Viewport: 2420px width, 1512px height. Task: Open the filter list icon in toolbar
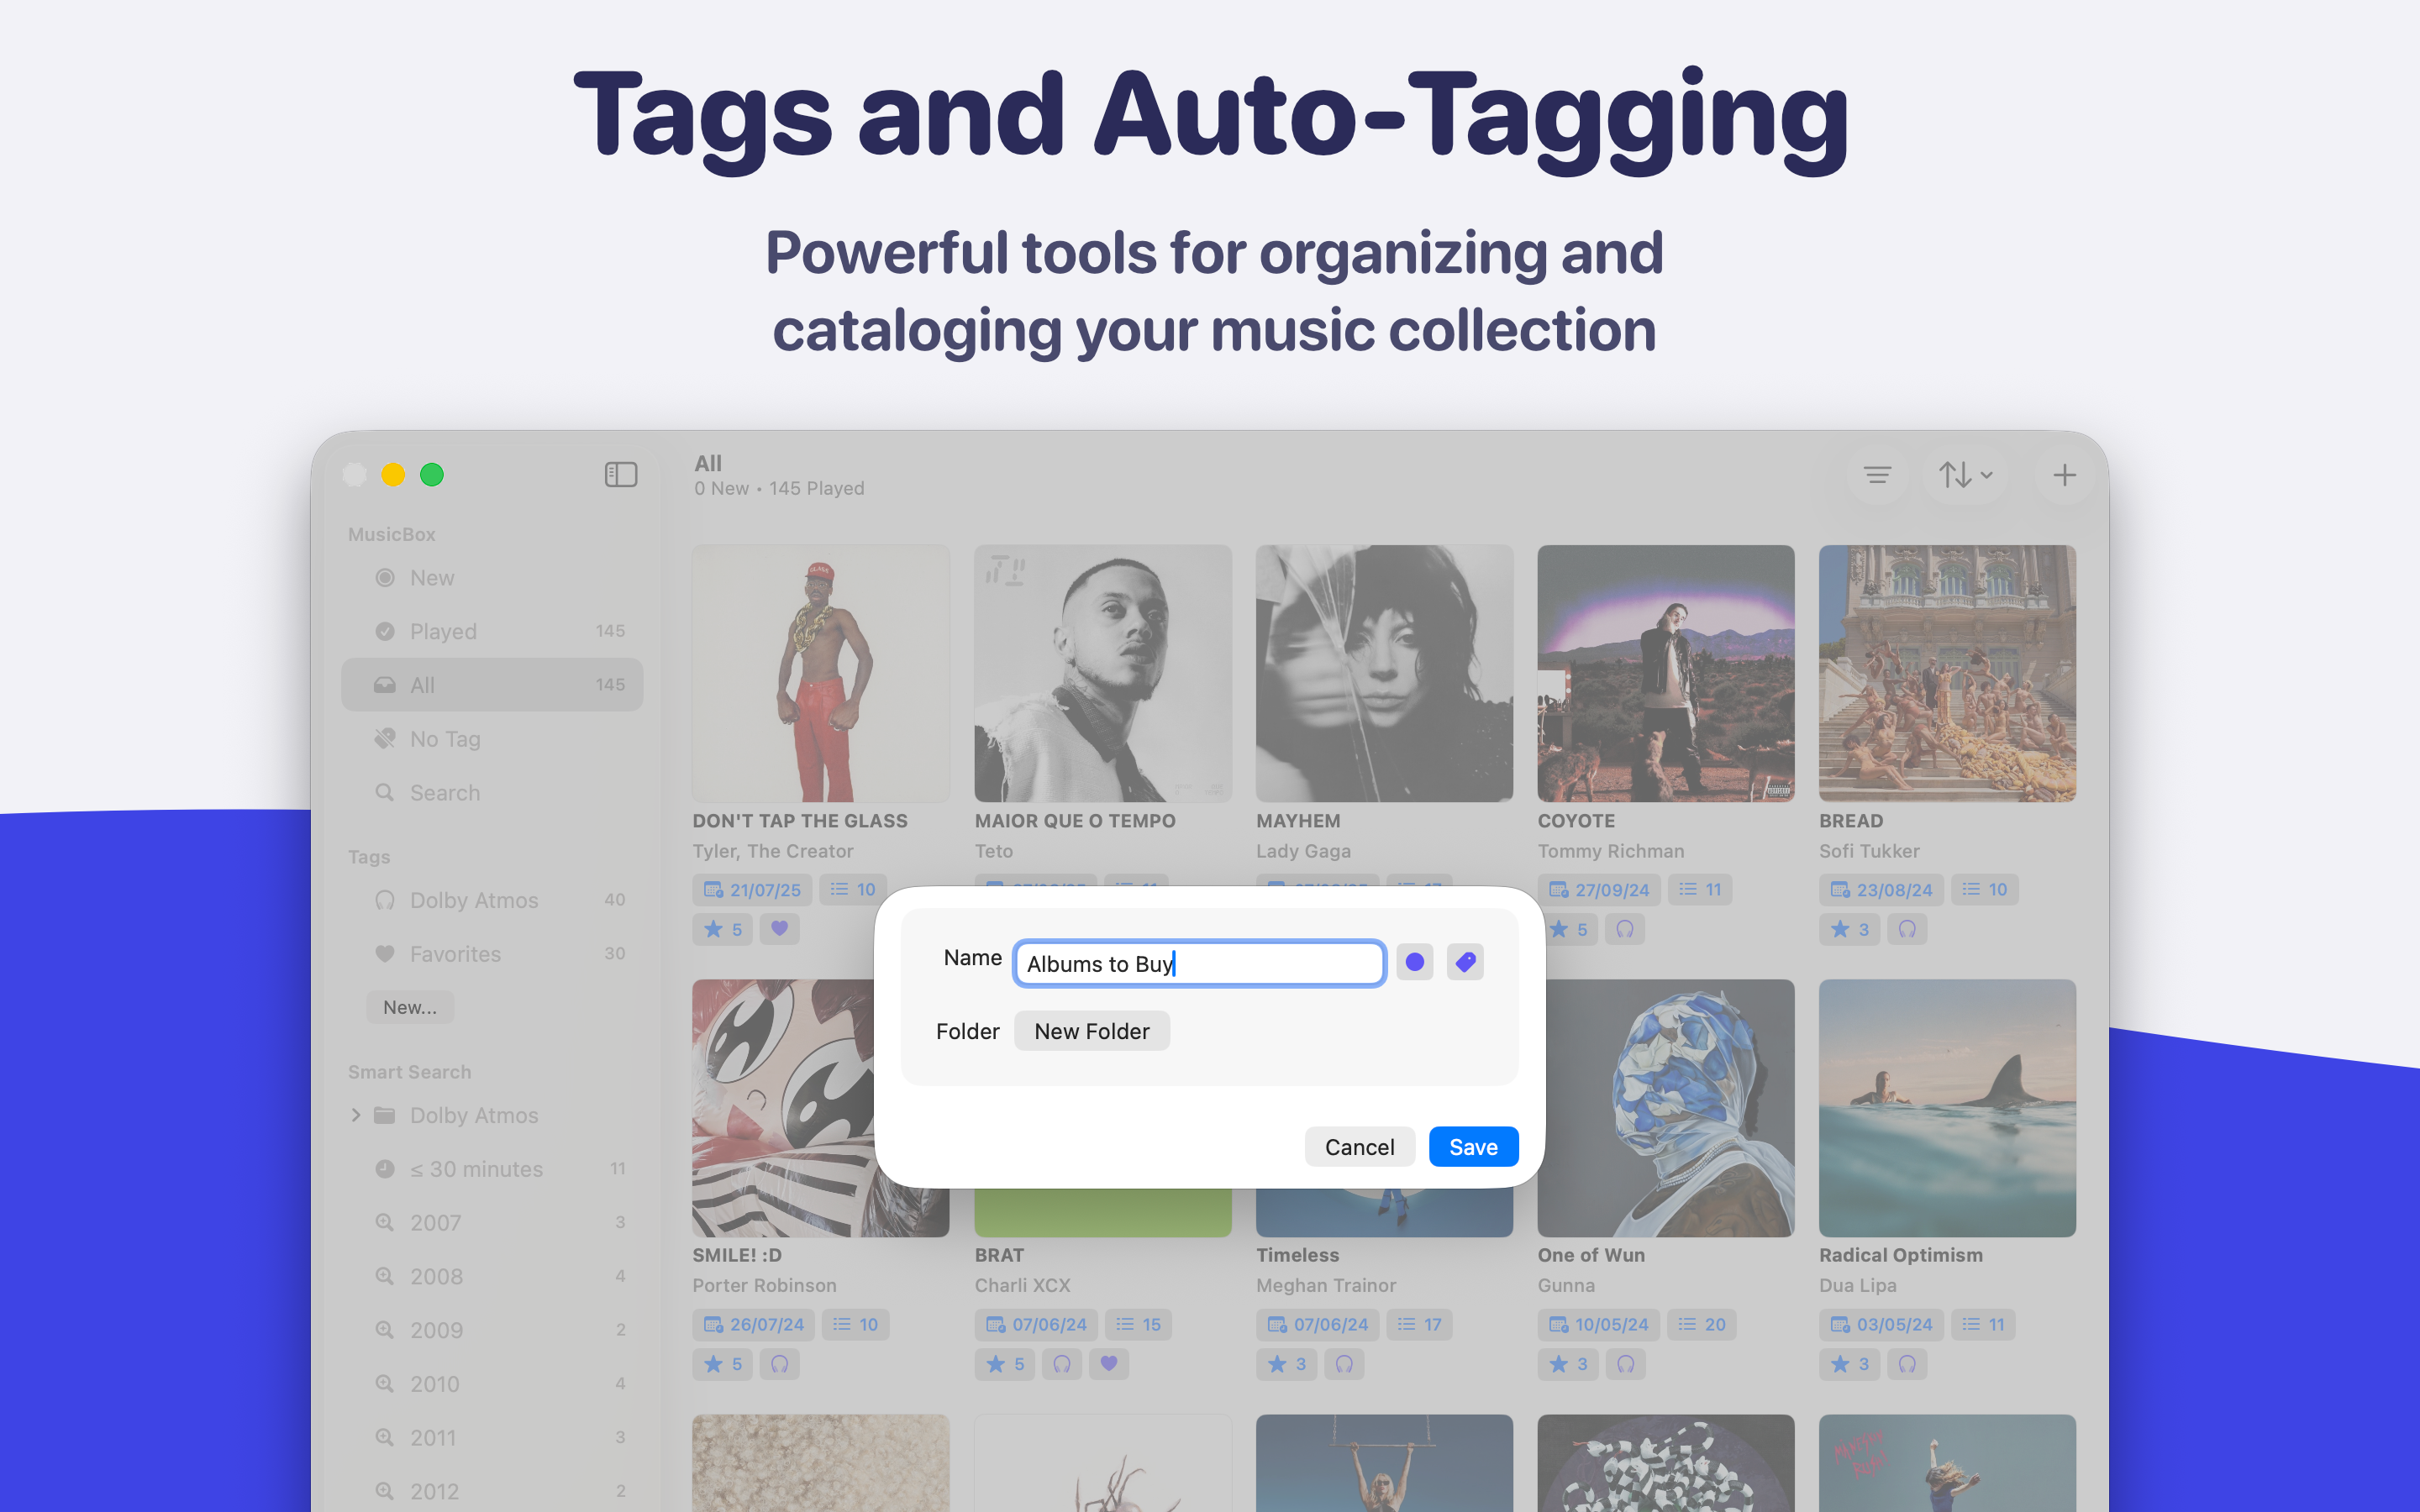click(1877, 475)
